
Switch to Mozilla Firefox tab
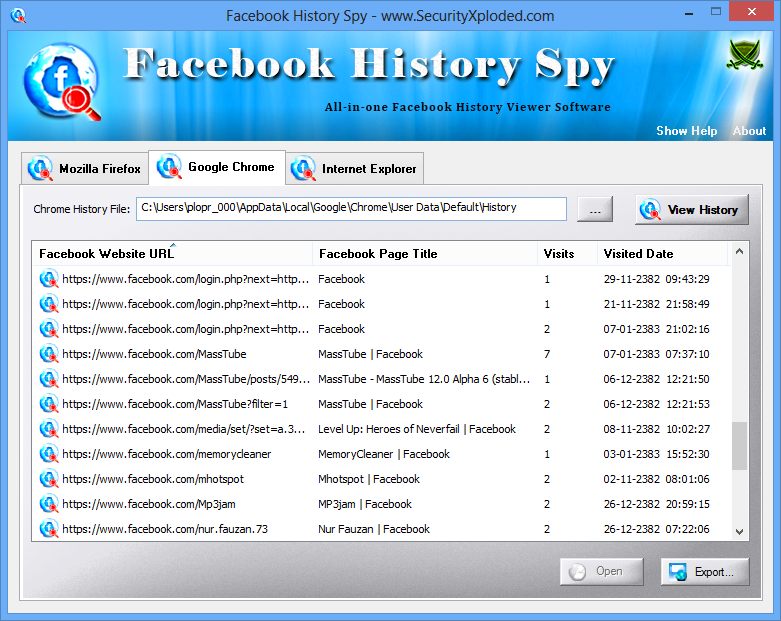tap(85, 168)
